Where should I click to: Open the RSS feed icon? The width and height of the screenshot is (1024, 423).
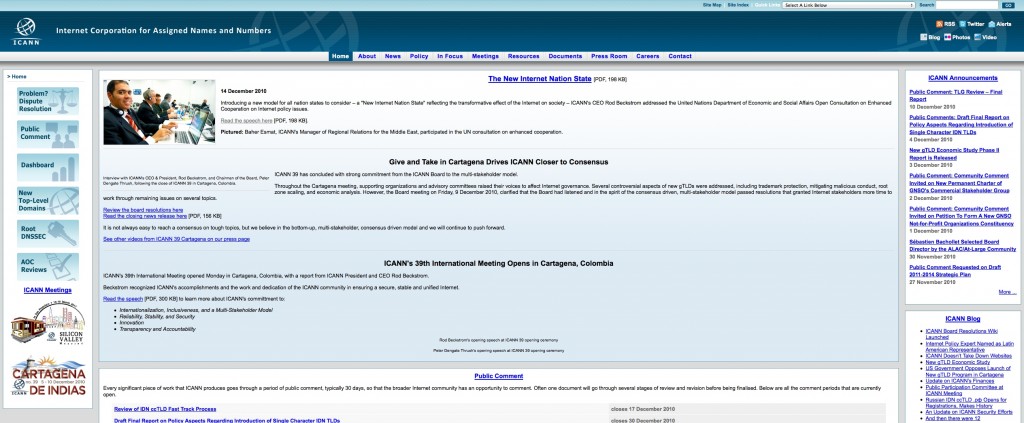(x=939, y=24)
